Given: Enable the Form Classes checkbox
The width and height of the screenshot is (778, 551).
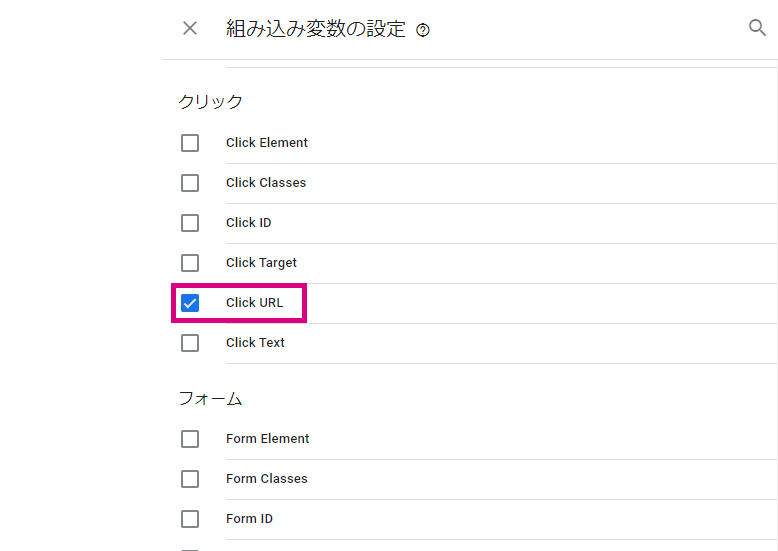Looking at the screenshot, I should click(x=190, y=479).
